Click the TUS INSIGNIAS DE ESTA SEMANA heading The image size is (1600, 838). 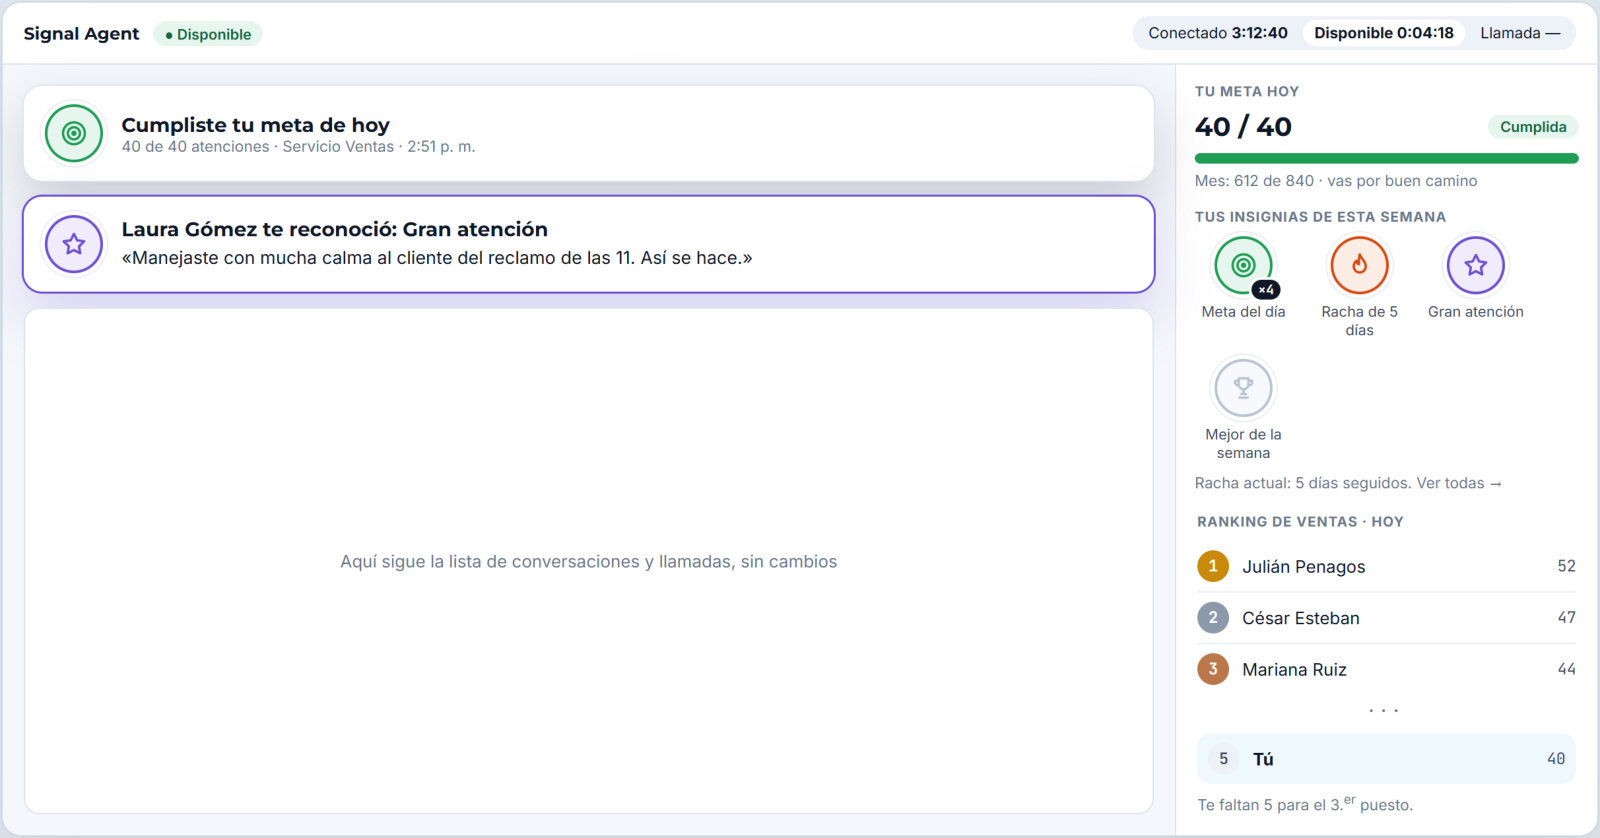coord(1320,217)
